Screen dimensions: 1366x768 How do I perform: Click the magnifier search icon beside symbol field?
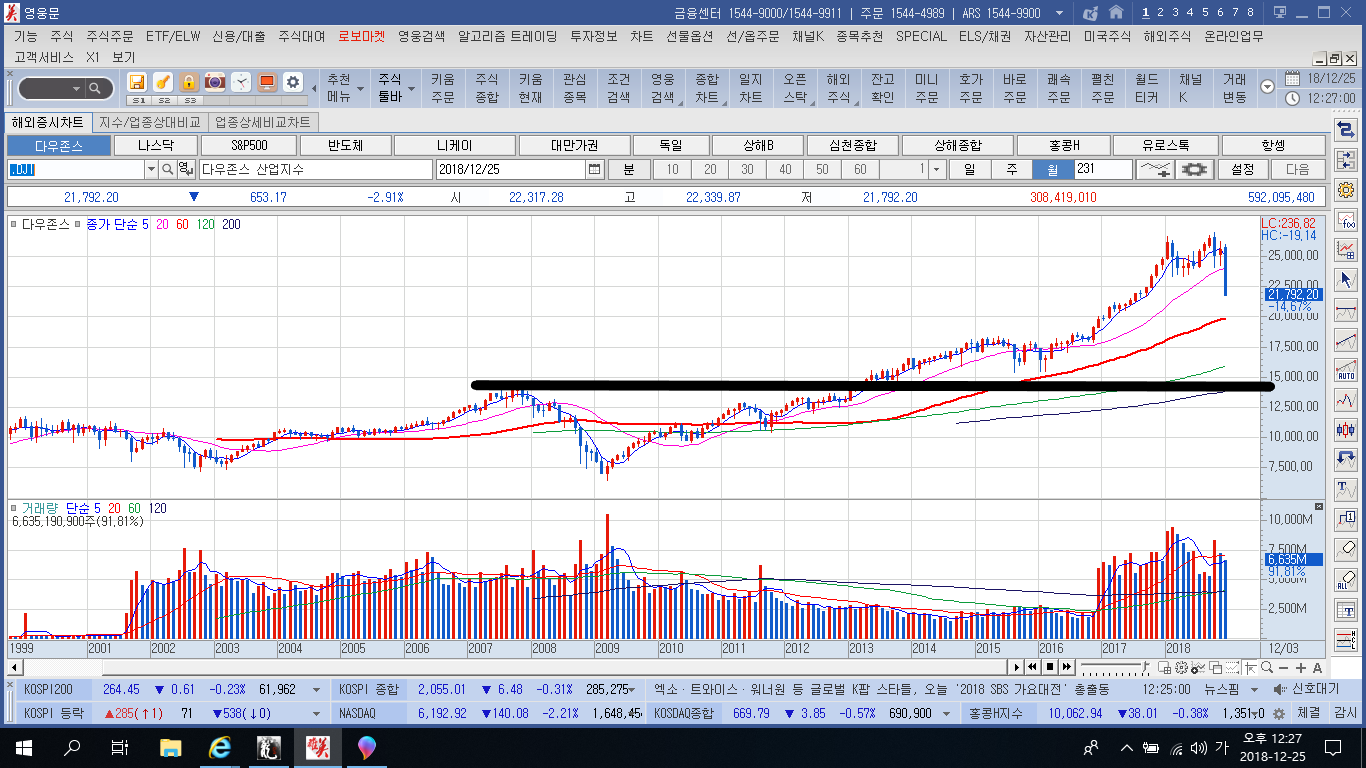[x=167, y=169]
